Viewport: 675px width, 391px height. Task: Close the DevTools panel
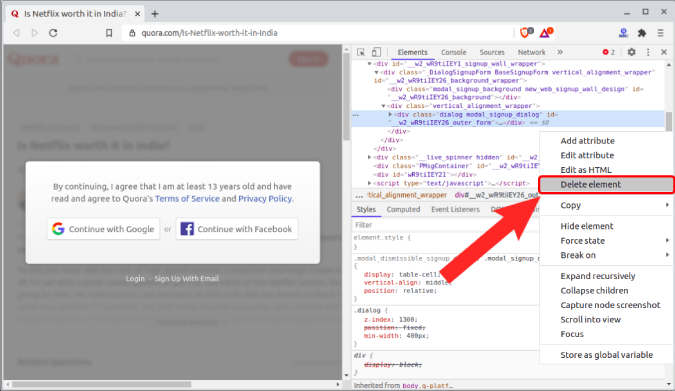[664, 52]
